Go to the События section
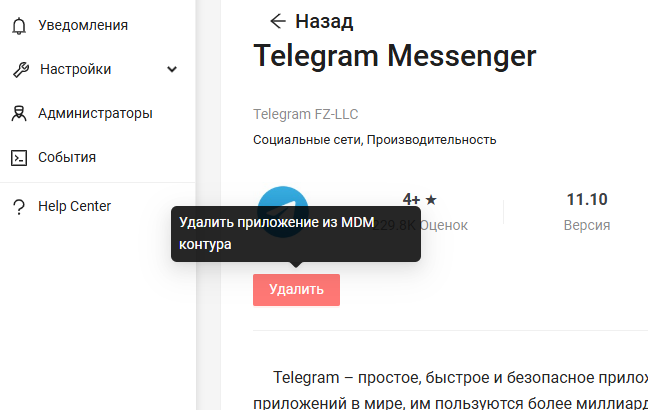This screenshot has height=410, width=648. click(x=67, y=157)
